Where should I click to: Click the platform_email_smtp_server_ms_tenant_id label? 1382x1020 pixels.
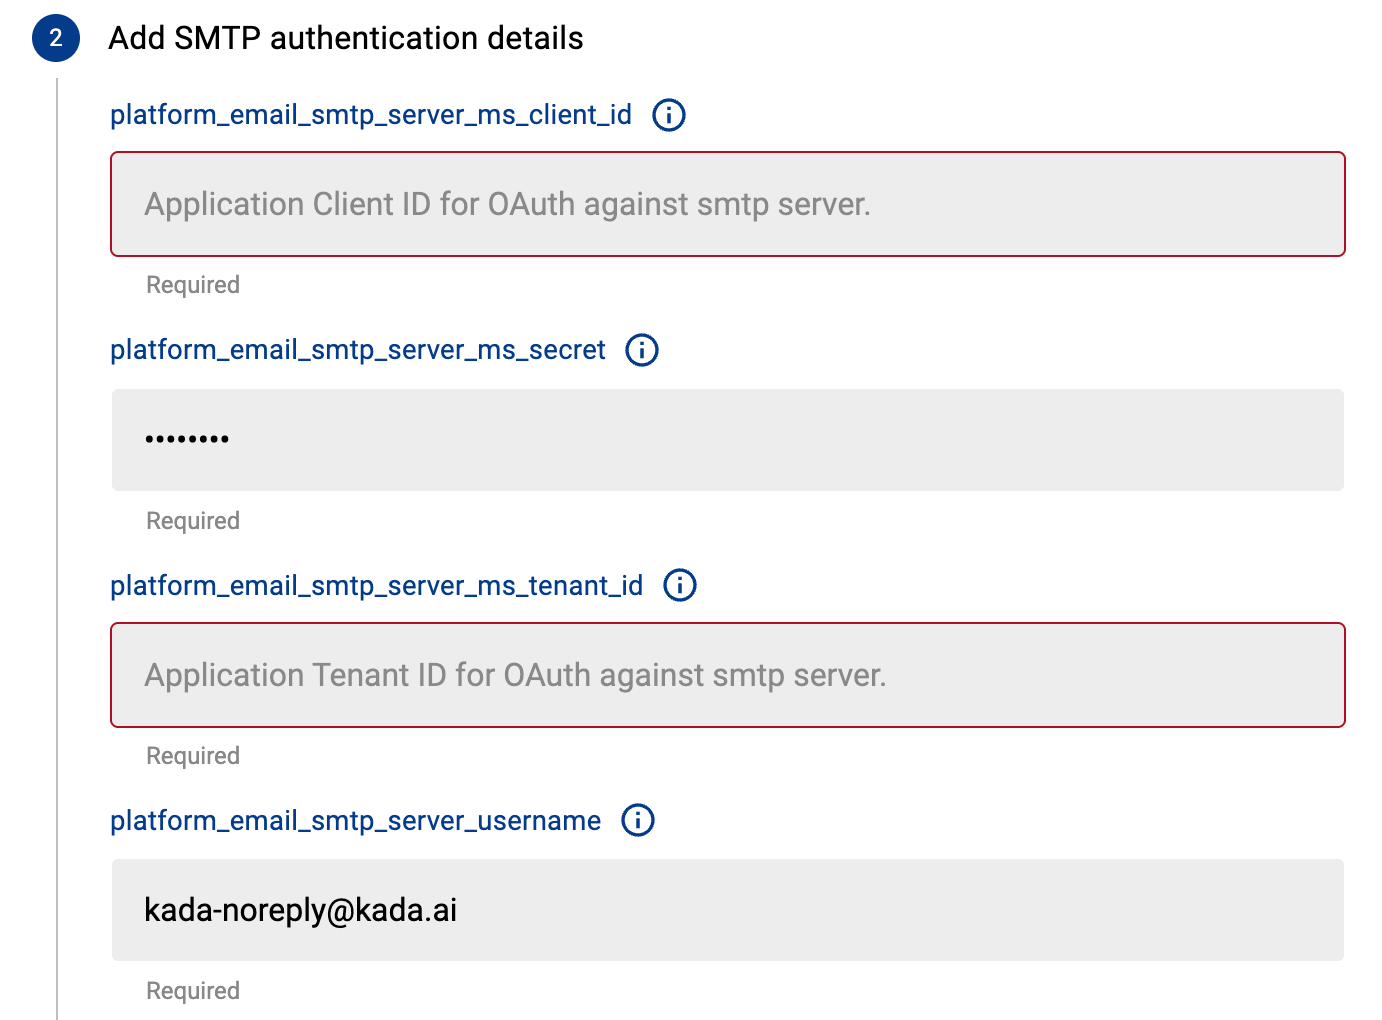pos(376,585)
